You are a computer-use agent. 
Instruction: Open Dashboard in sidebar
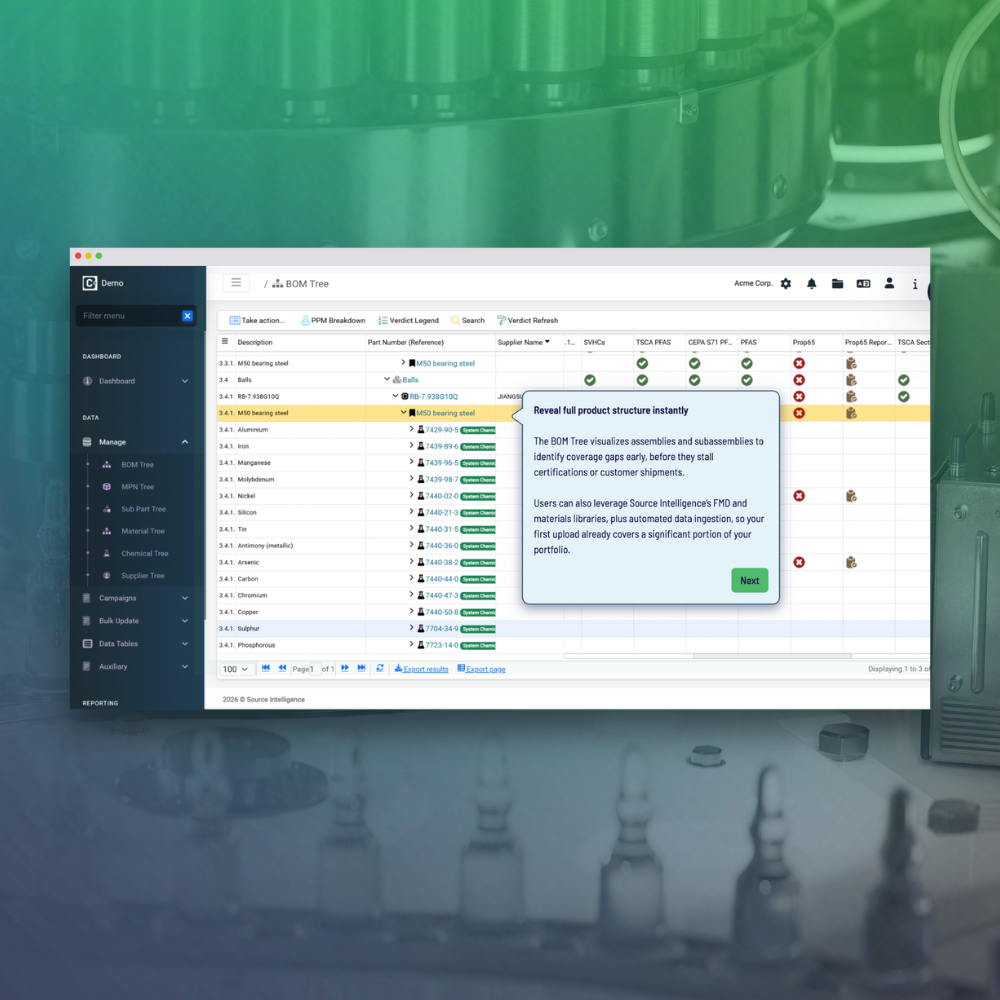[x=135, y=381]
